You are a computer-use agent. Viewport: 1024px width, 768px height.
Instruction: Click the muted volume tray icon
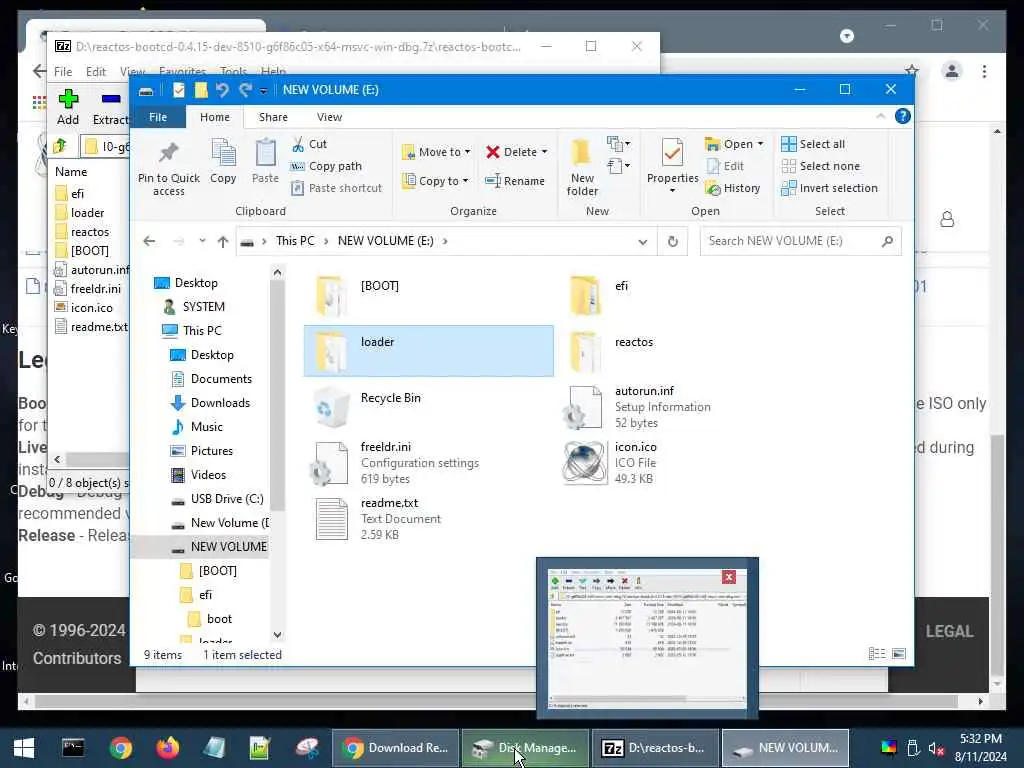pyautogui.click(x=936, y=748)
